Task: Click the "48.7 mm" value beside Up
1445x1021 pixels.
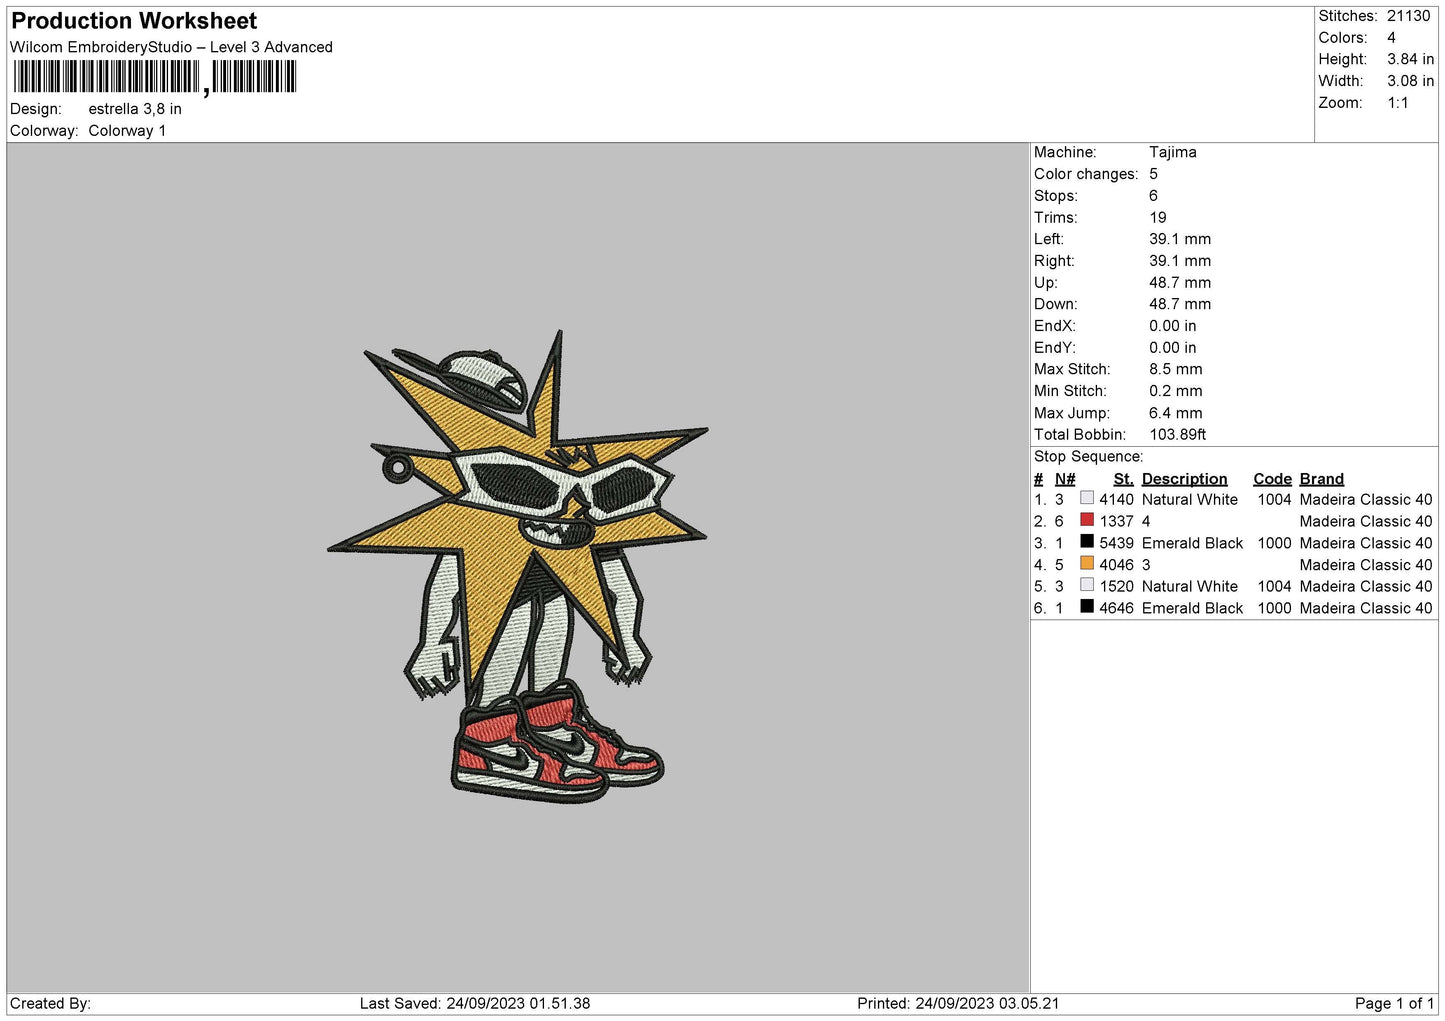Action: pyautogui.click(x=1180, y=283)
